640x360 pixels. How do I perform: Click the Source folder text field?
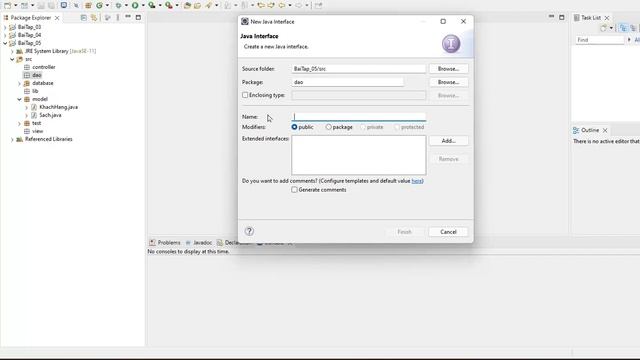pyautogui.click(x=359, y=69)
